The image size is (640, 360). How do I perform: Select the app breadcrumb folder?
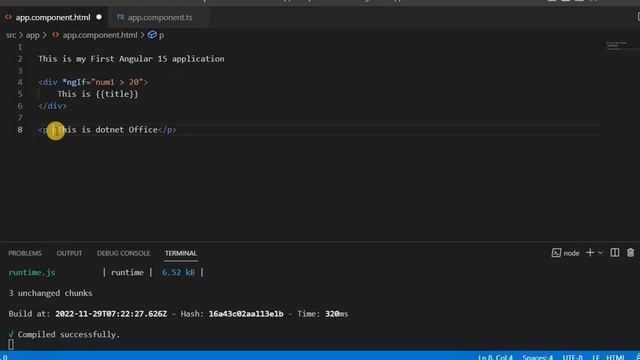33,35
